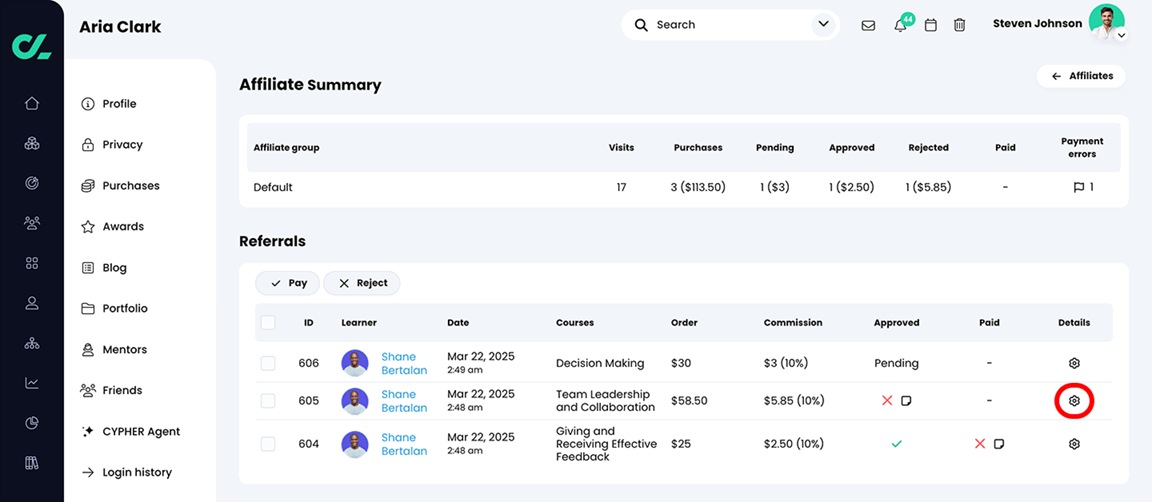This screenshot has height=502, width=1152.
Task: Open the Portfolio menu item
Action: [x=114, y=309]
